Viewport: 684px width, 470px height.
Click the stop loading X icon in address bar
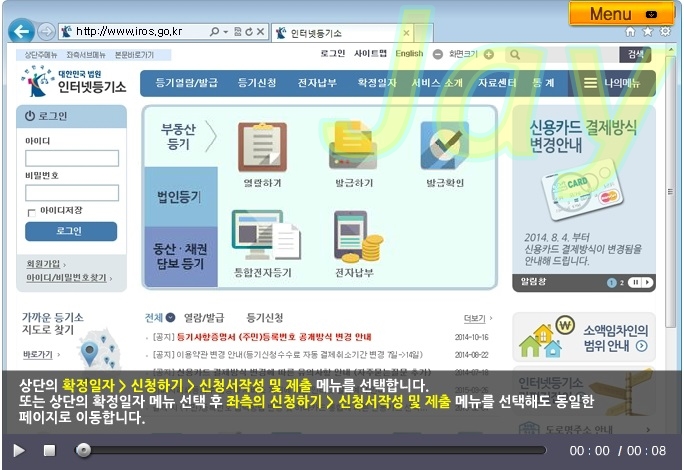coord(260,31)
